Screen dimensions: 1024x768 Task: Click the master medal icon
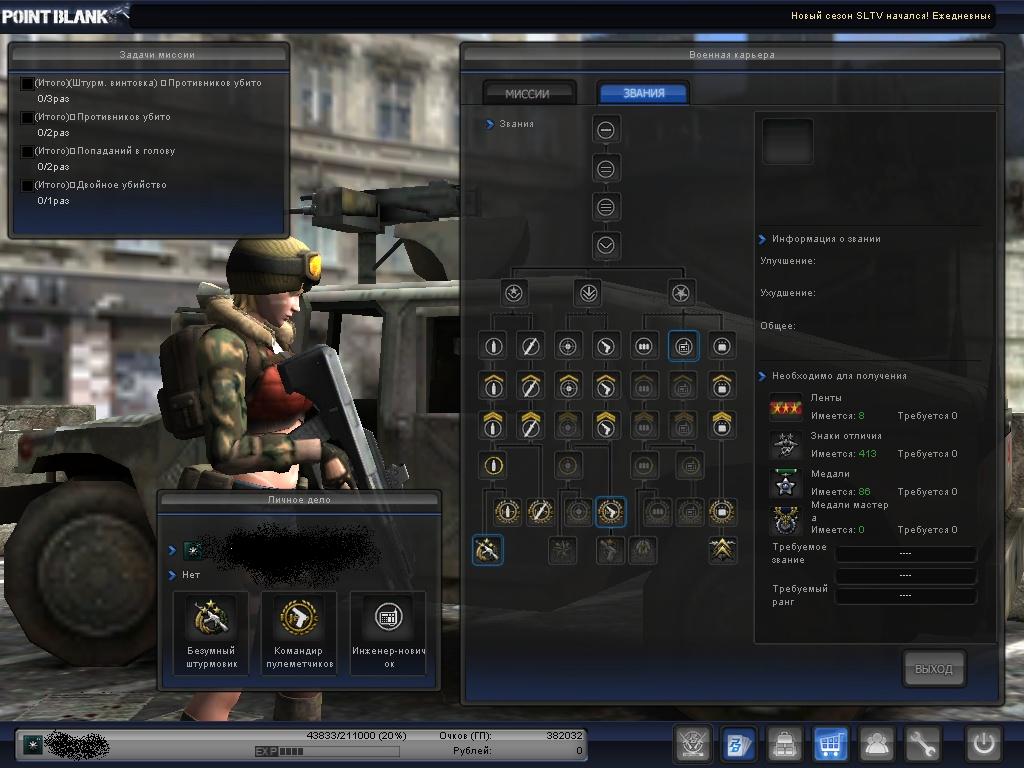786,521
